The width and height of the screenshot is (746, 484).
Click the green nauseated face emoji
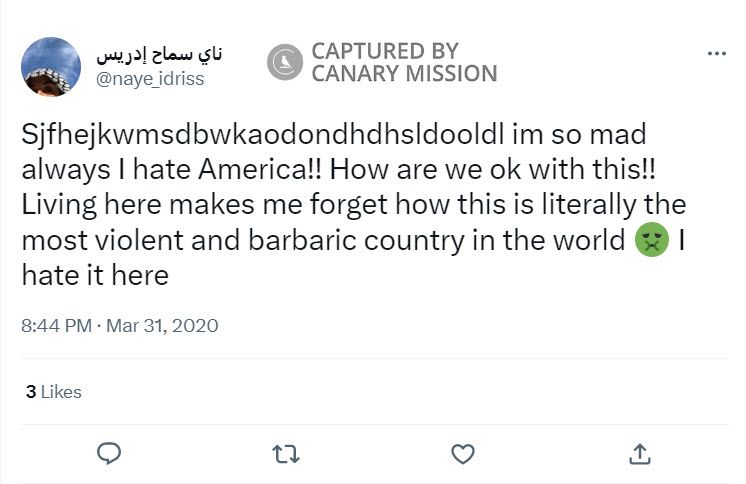[x=652, y=240]
